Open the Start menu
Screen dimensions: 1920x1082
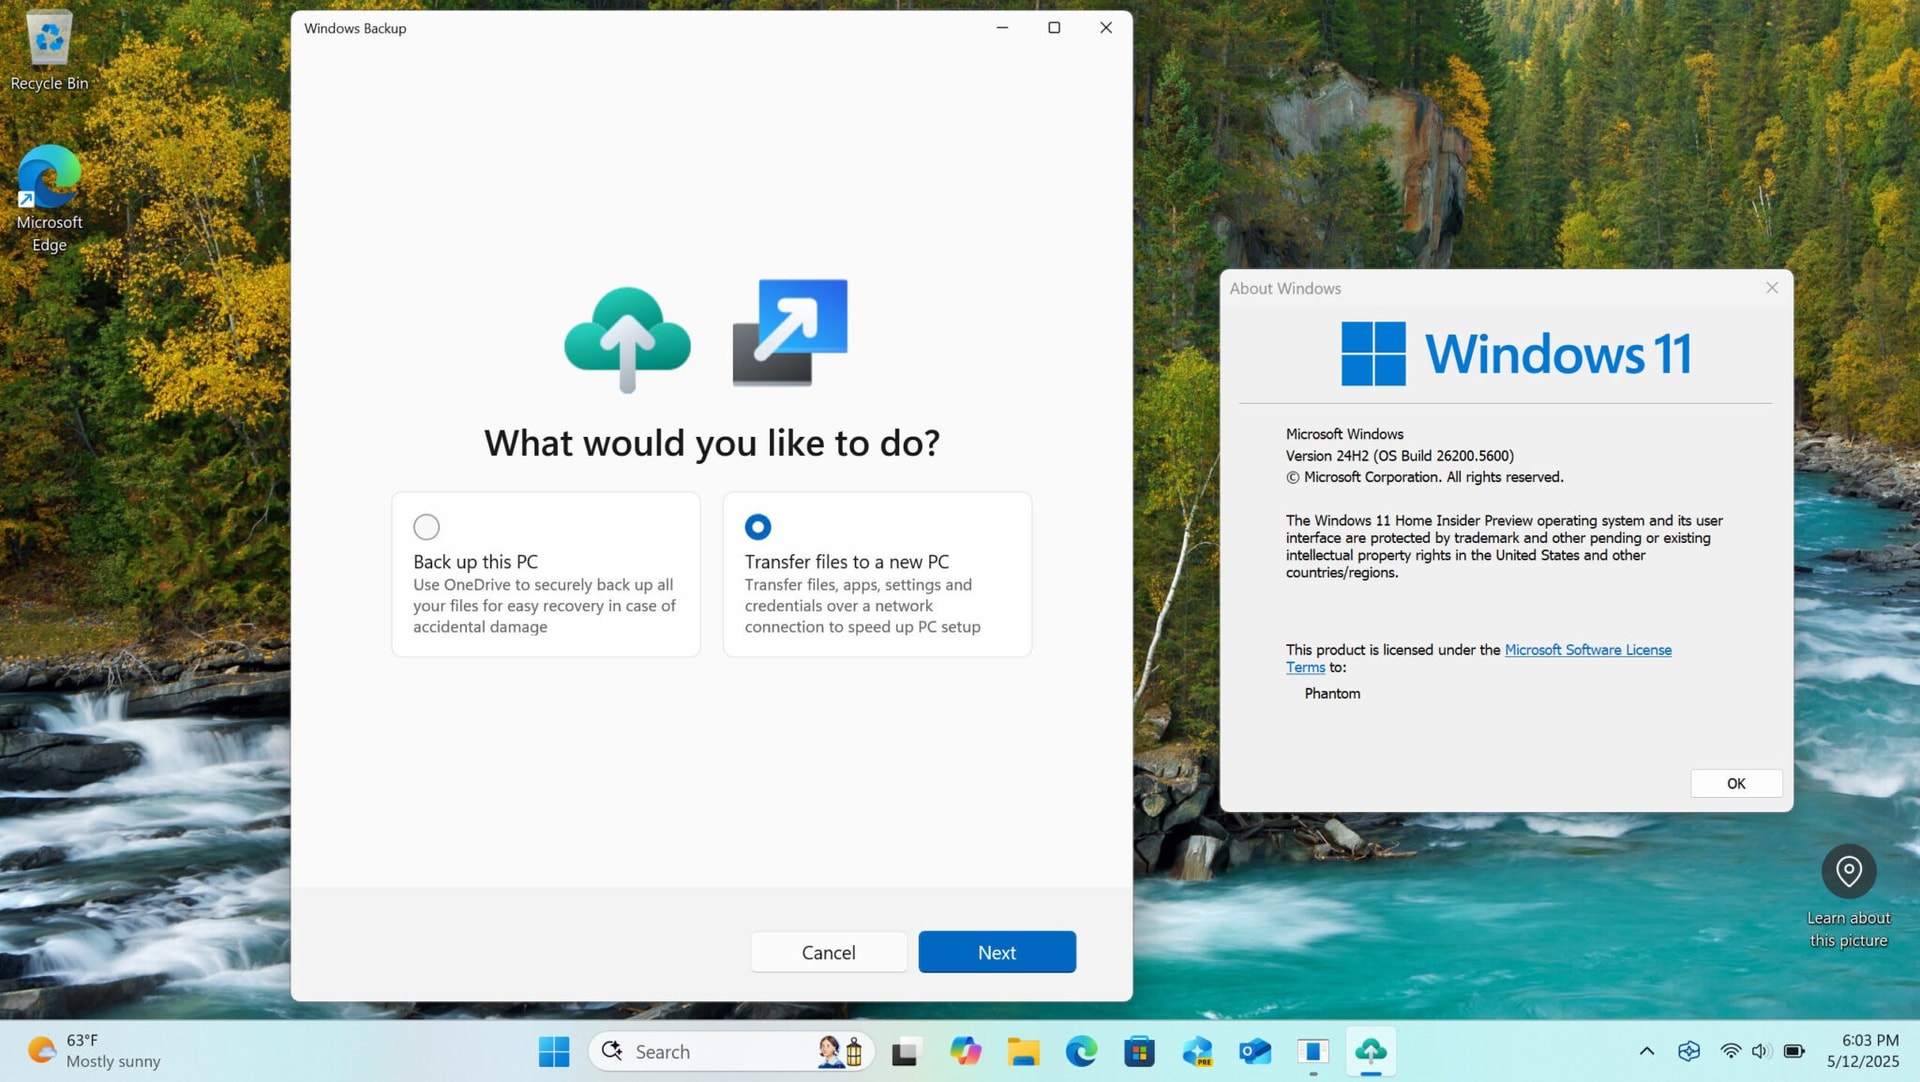coord(553,1051)
